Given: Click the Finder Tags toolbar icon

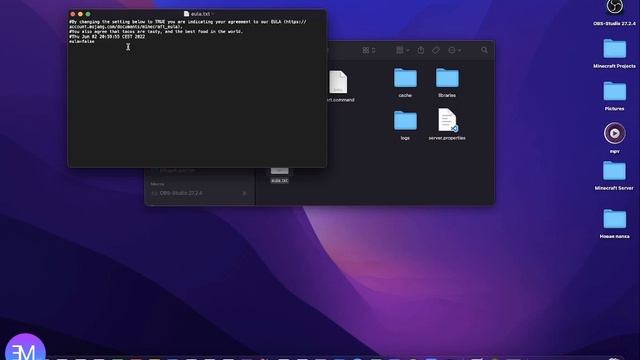Looking at the screenshot, I should 436,50.
